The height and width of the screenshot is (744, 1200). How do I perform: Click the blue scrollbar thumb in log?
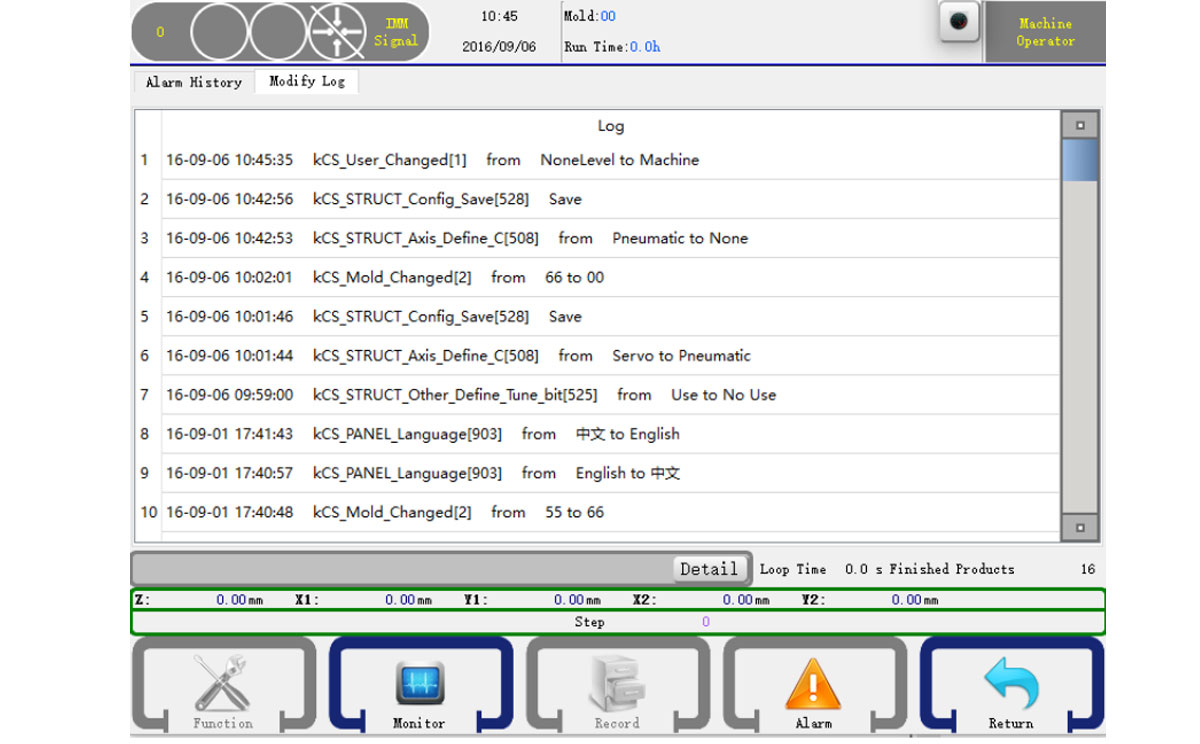(x=1079, y=160)
